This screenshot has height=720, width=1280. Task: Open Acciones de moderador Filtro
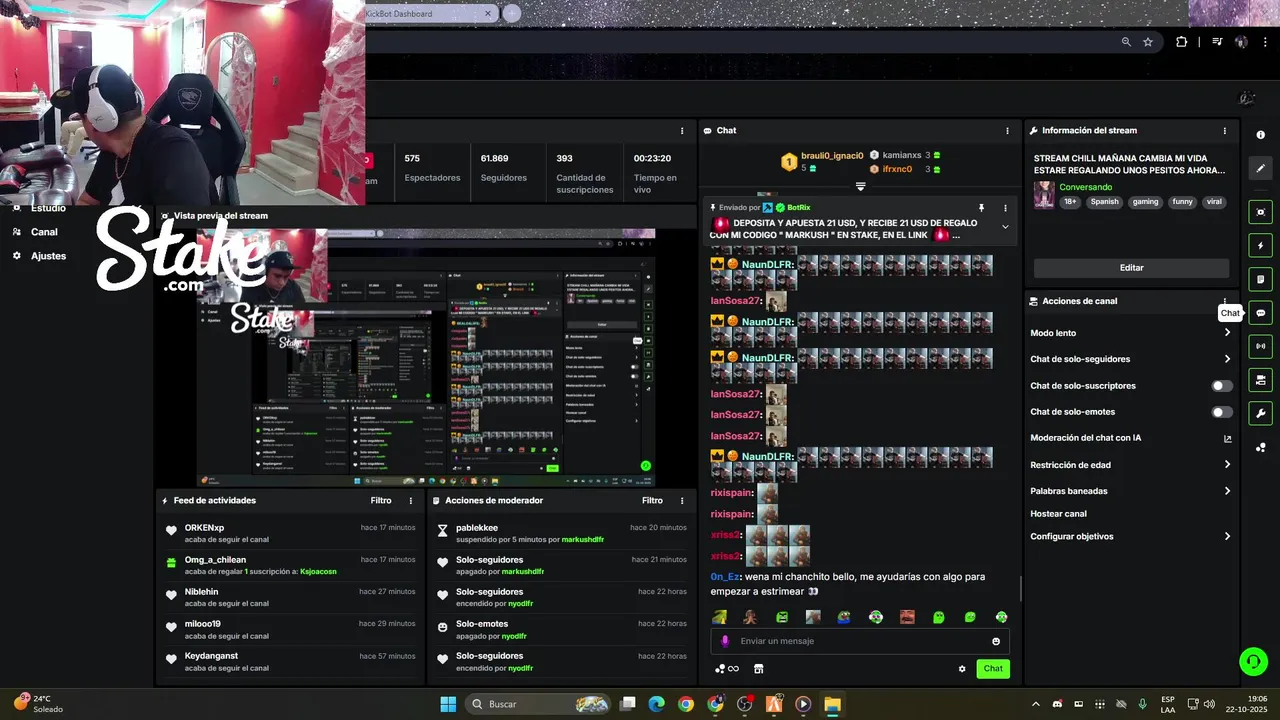[652, 500]
